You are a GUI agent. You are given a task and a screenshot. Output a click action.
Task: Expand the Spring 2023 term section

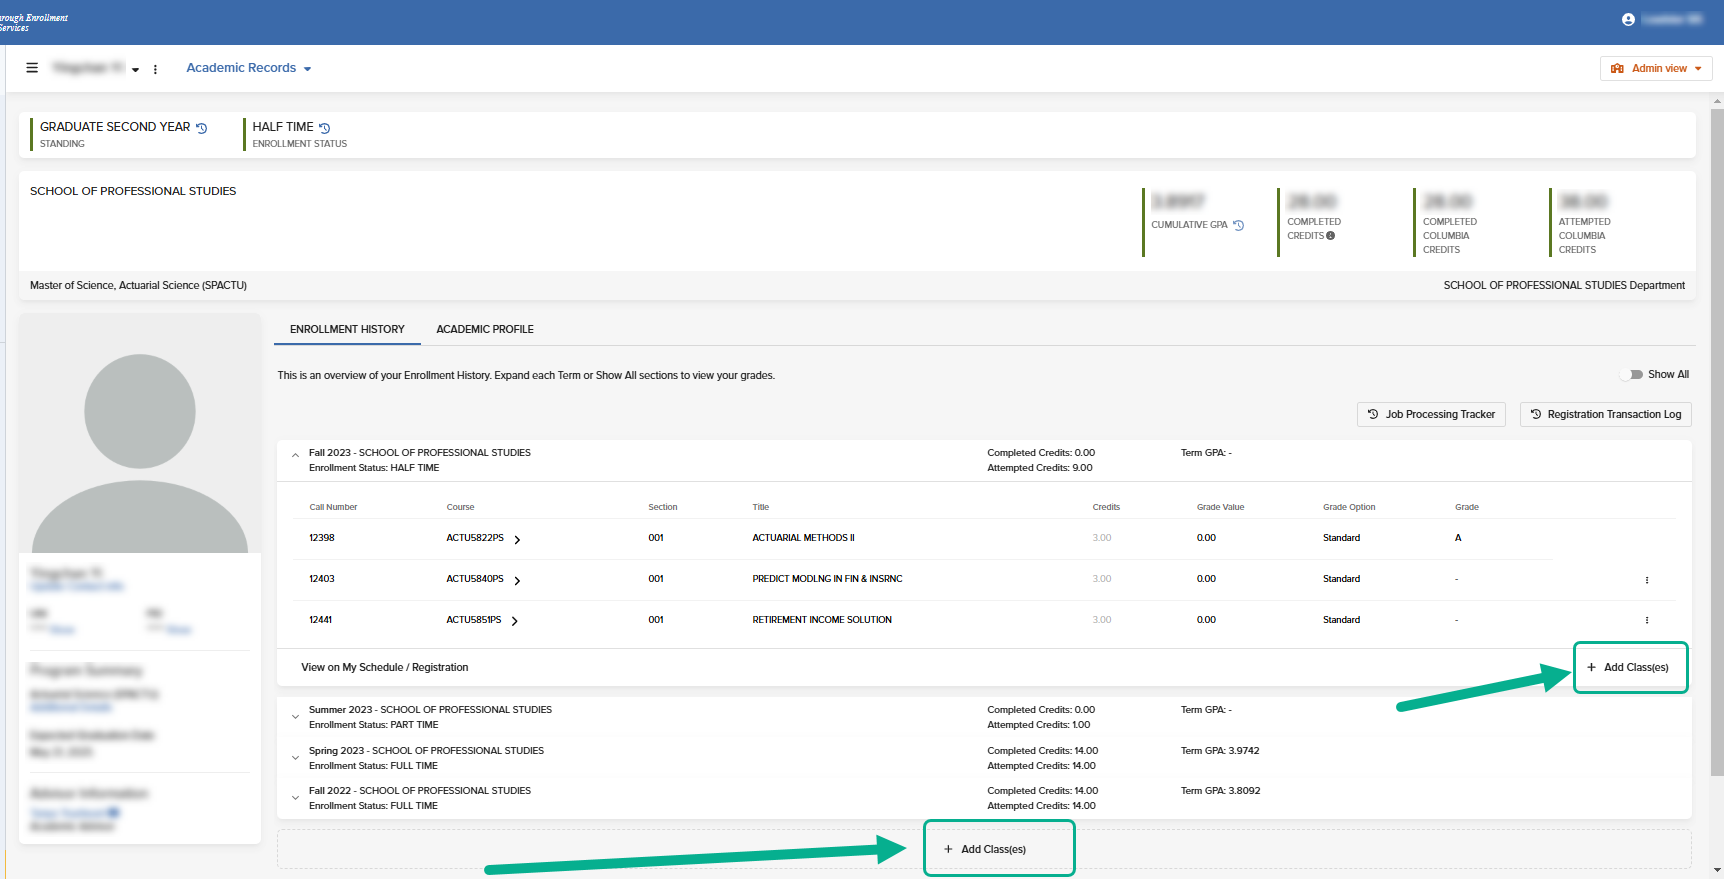(295, 757)
